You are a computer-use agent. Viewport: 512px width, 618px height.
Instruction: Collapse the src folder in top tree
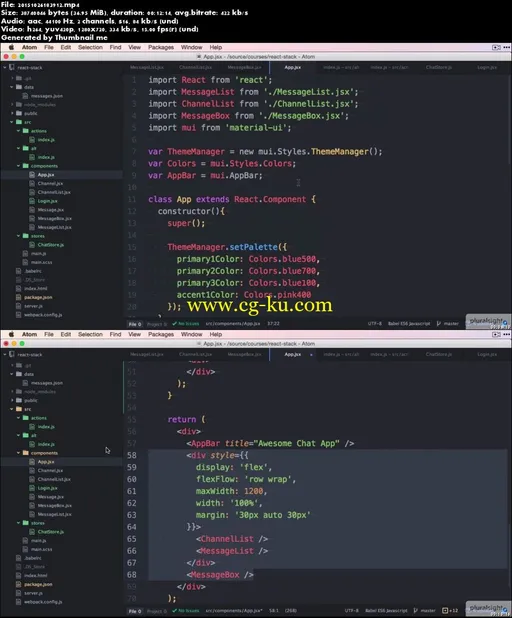[12, 122]
